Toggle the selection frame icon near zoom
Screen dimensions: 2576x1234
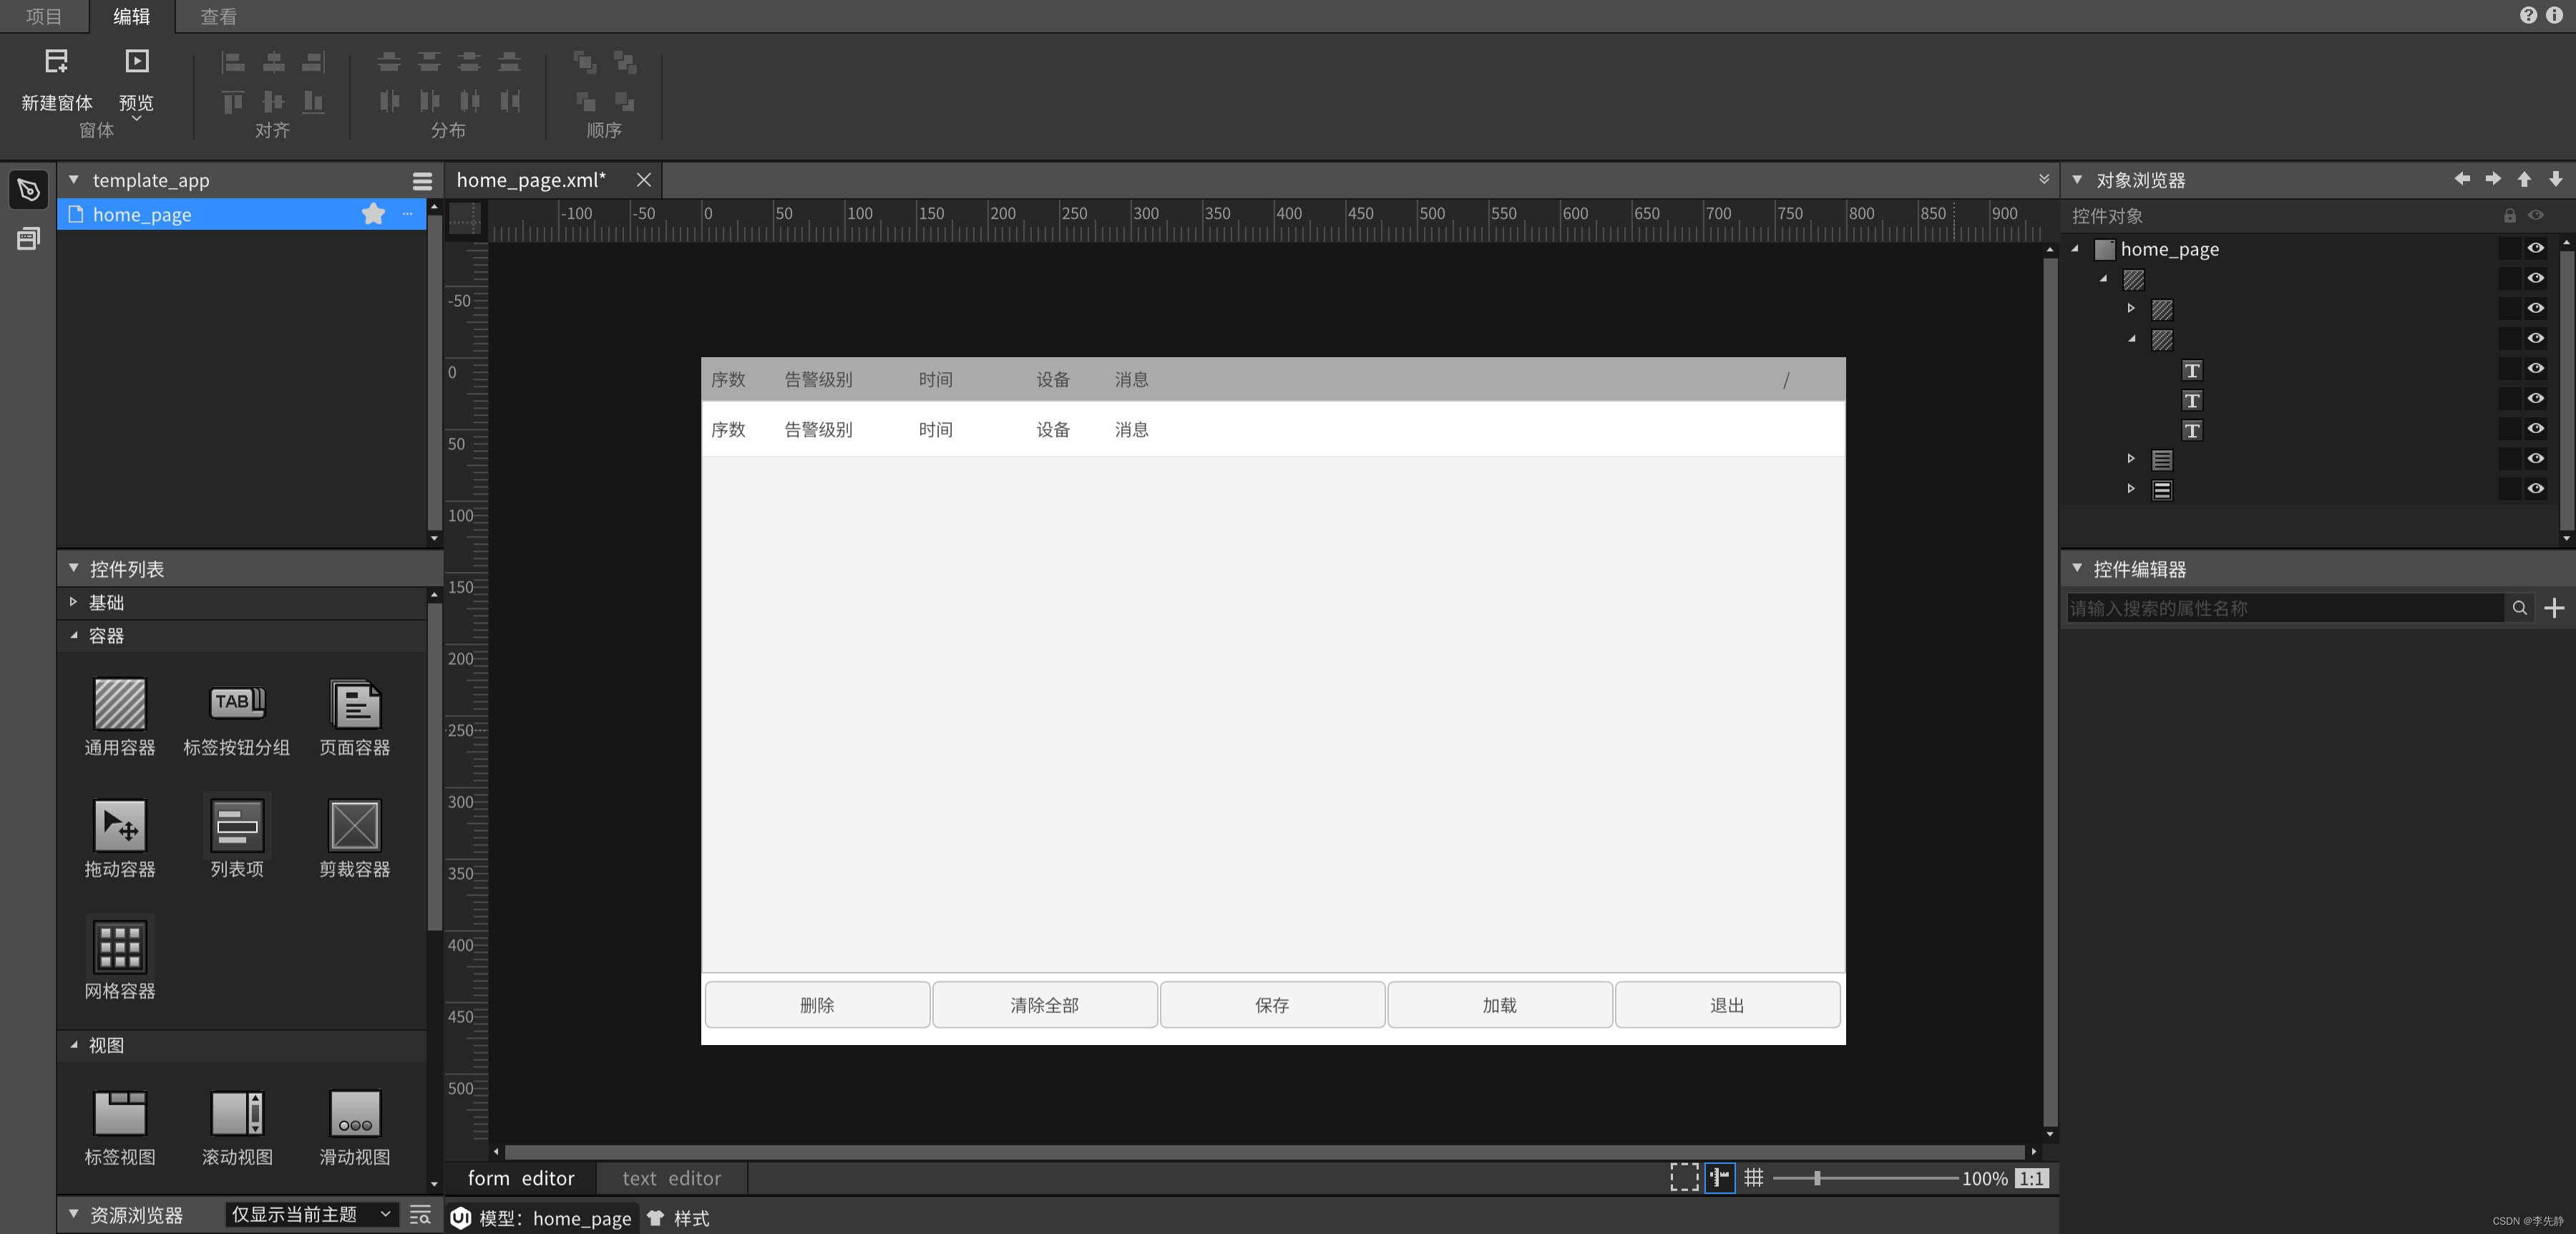pyautogui.click(x=1684, y=1177)
